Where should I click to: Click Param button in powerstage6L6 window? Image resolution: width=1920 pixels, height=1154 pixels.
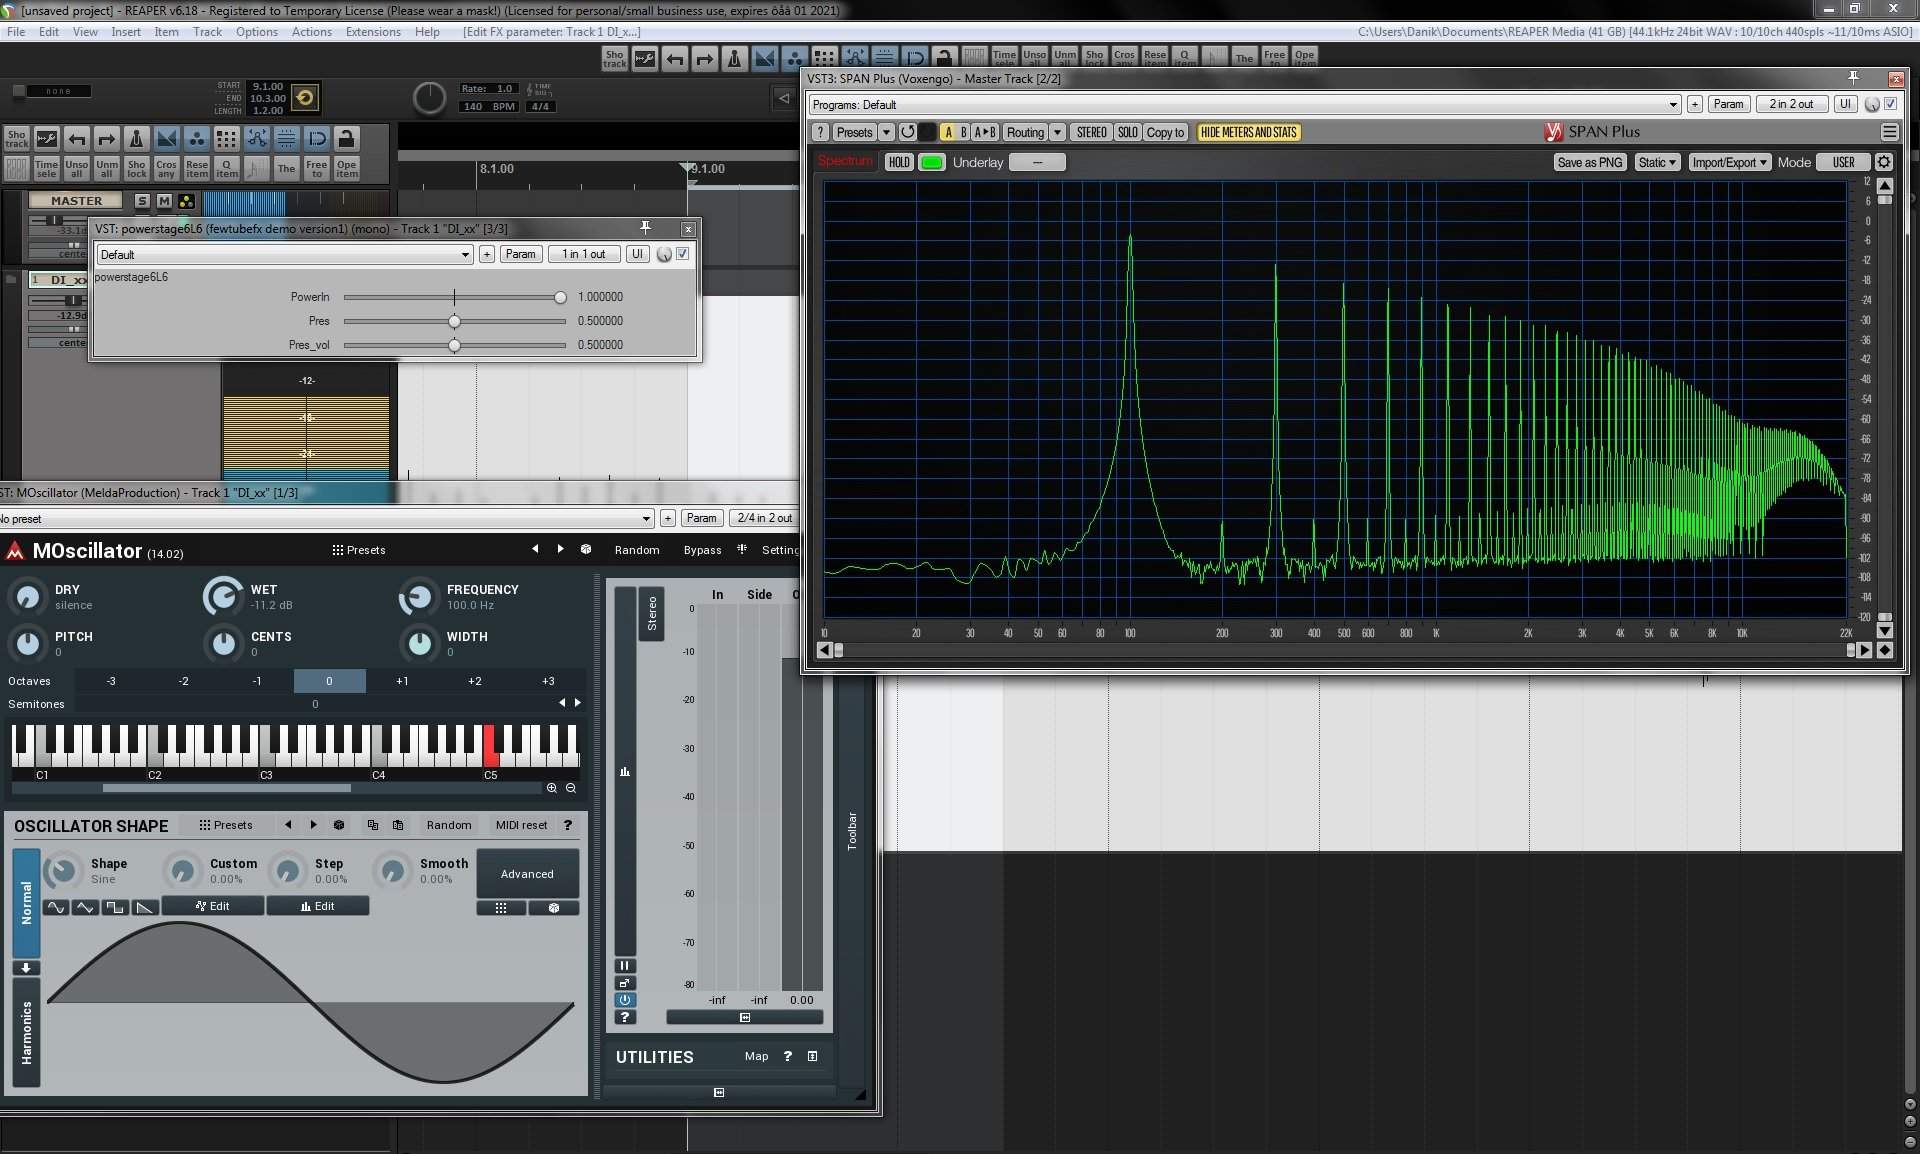coord(520,254)
